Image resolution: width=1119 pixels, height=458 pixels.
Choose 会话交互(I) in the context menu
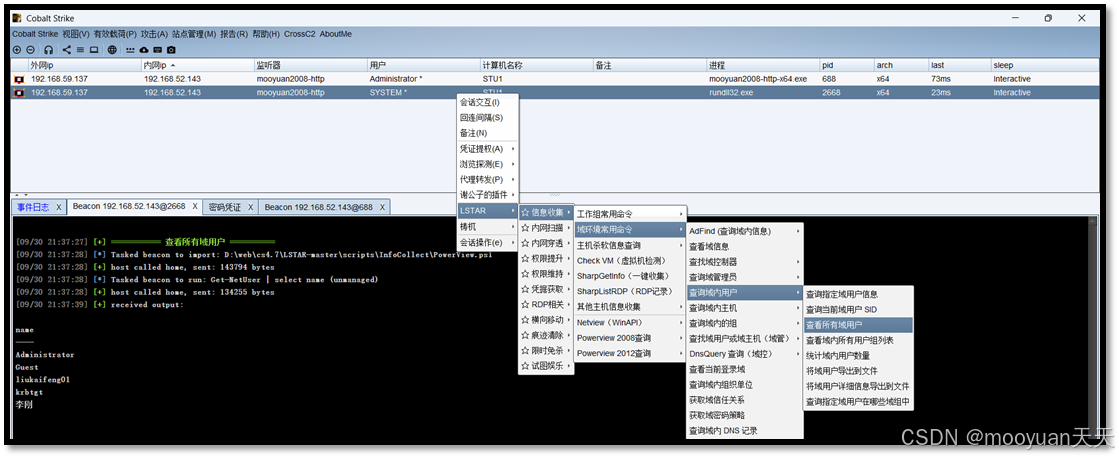(x=488, y=102)
